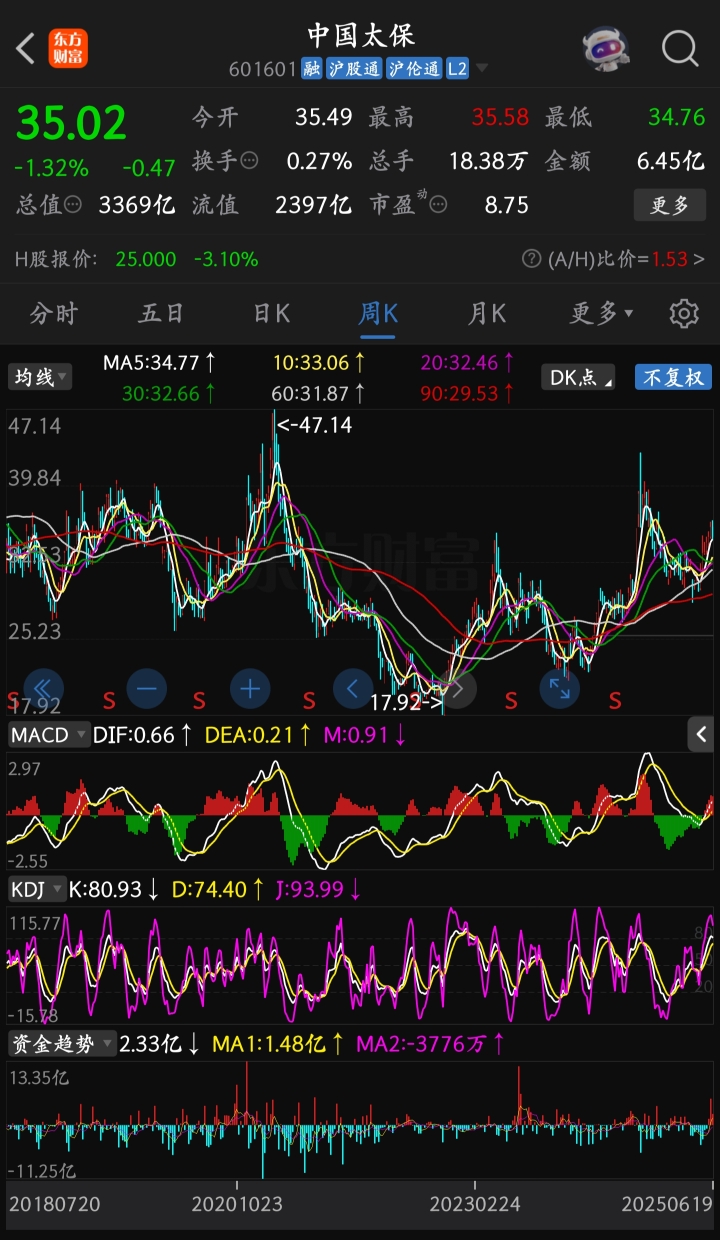The width and height of the screenshot is (720, 1240).
Task: Switch to the 月K tab
Action: point(487,313)
